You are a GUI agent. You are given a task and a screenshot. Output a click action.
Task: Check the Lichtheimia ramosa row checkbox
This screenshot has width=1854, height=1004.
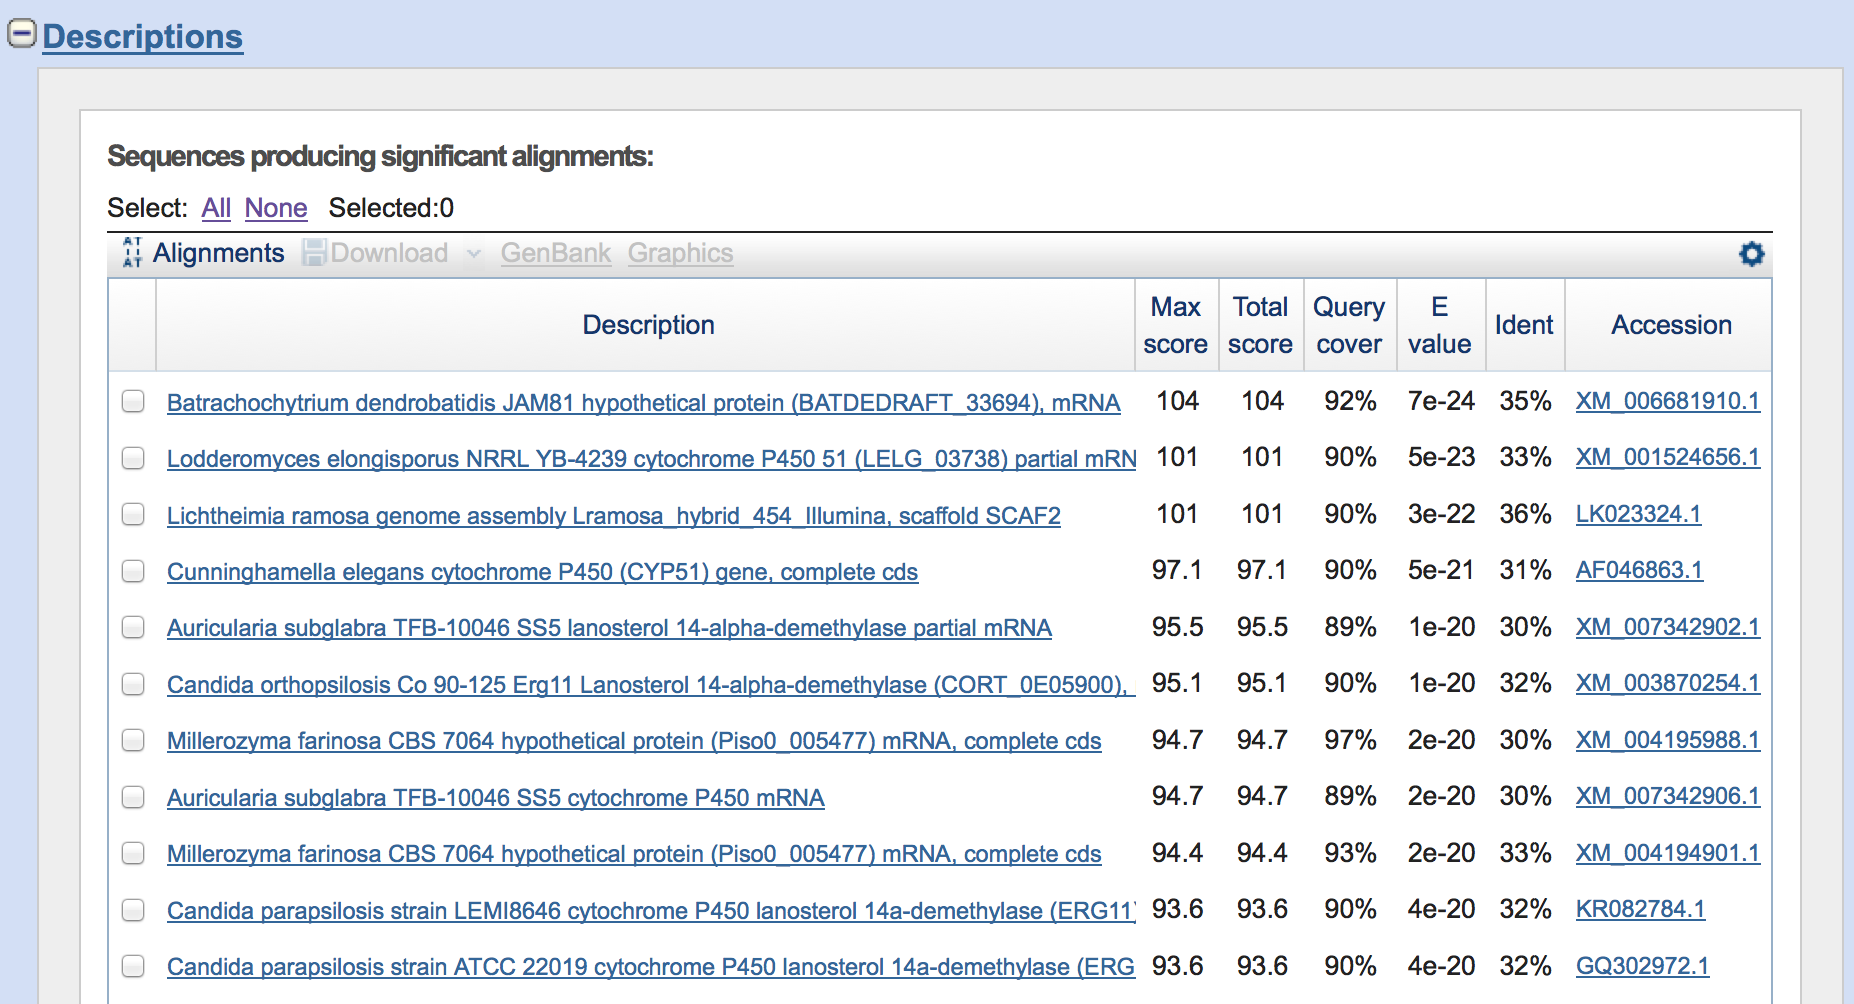133,515
